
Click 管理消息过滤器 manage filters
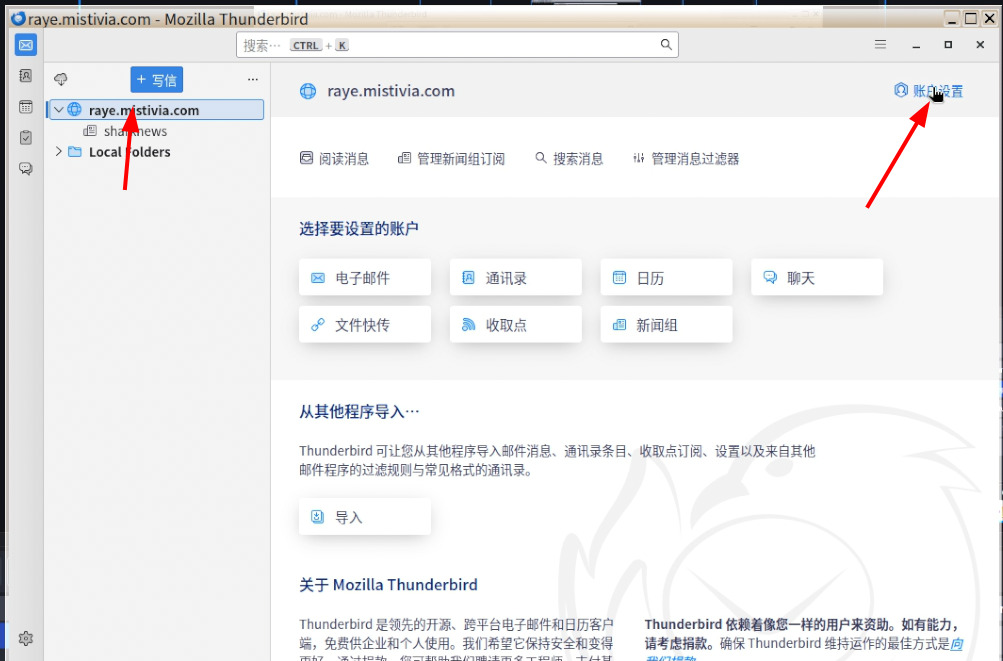pyautogui.click(x=686, y=159)
